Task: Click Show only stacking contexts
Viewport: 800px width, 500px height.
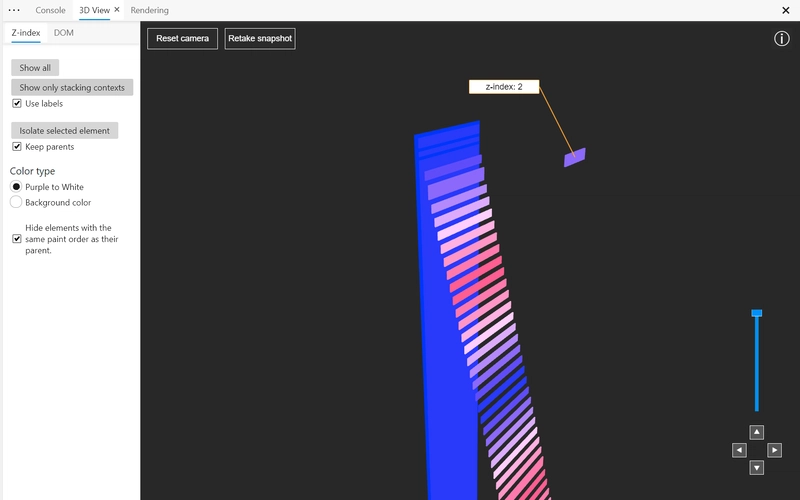Action: tap(72, 88)
